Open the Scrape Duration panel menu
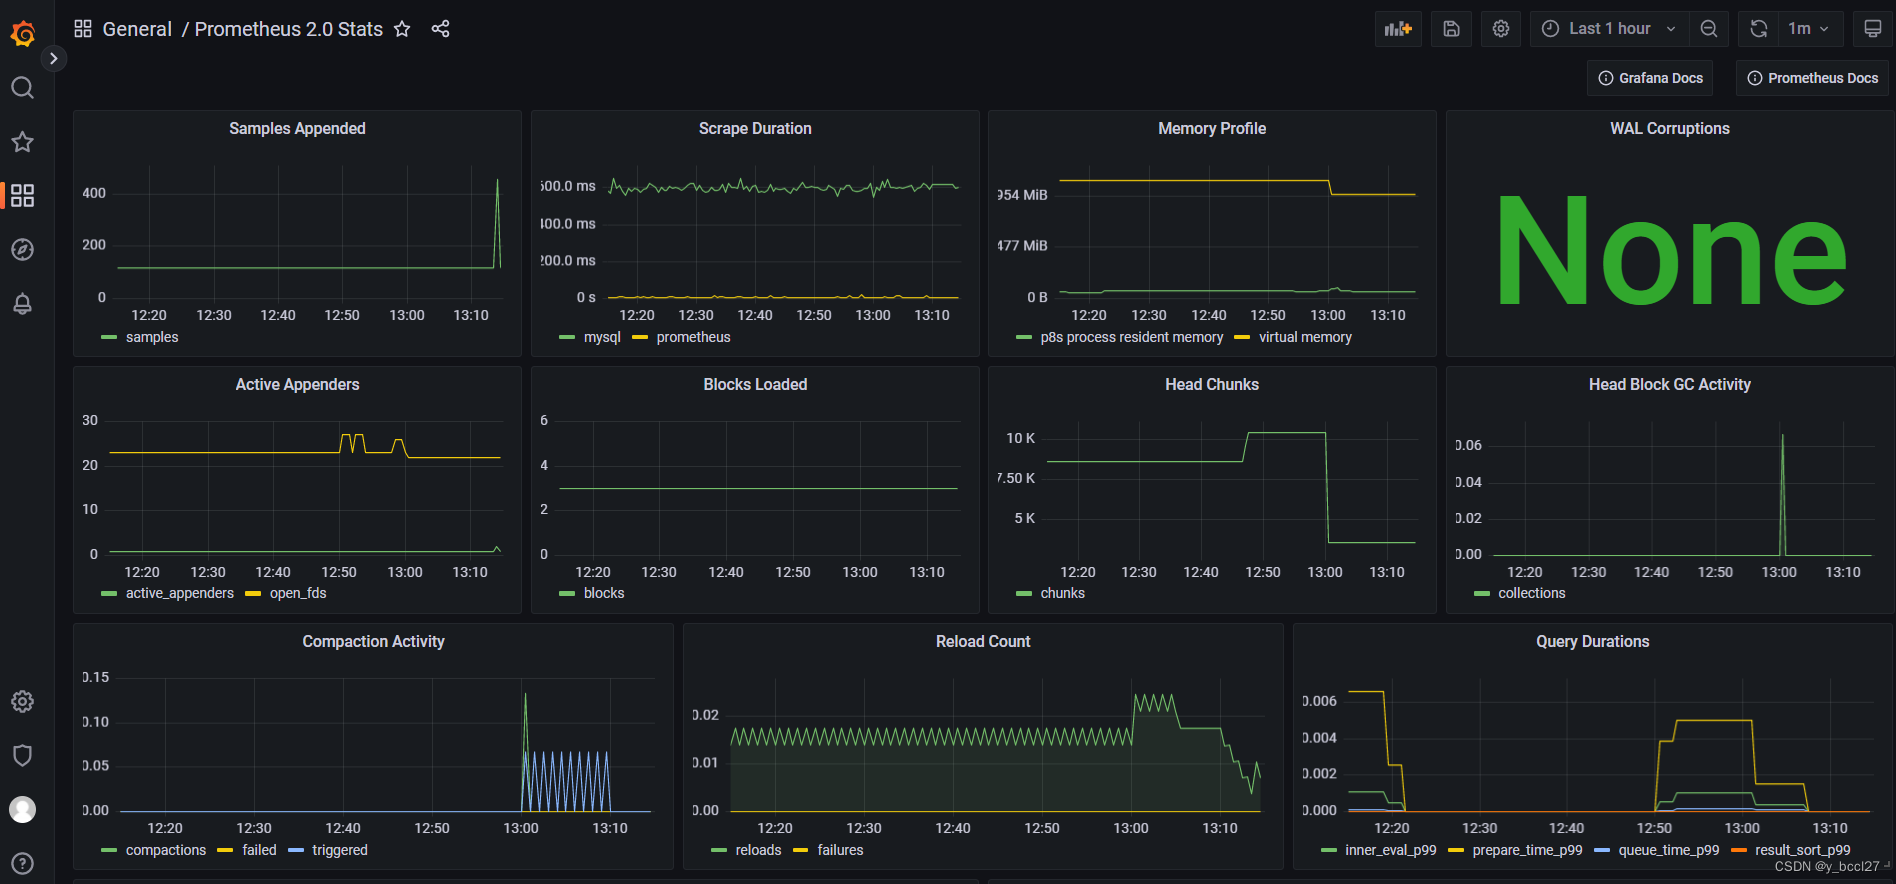Image resolution: width=1896 pixels, height=884 pixels. pyautogui.click(x=755, y=128)
